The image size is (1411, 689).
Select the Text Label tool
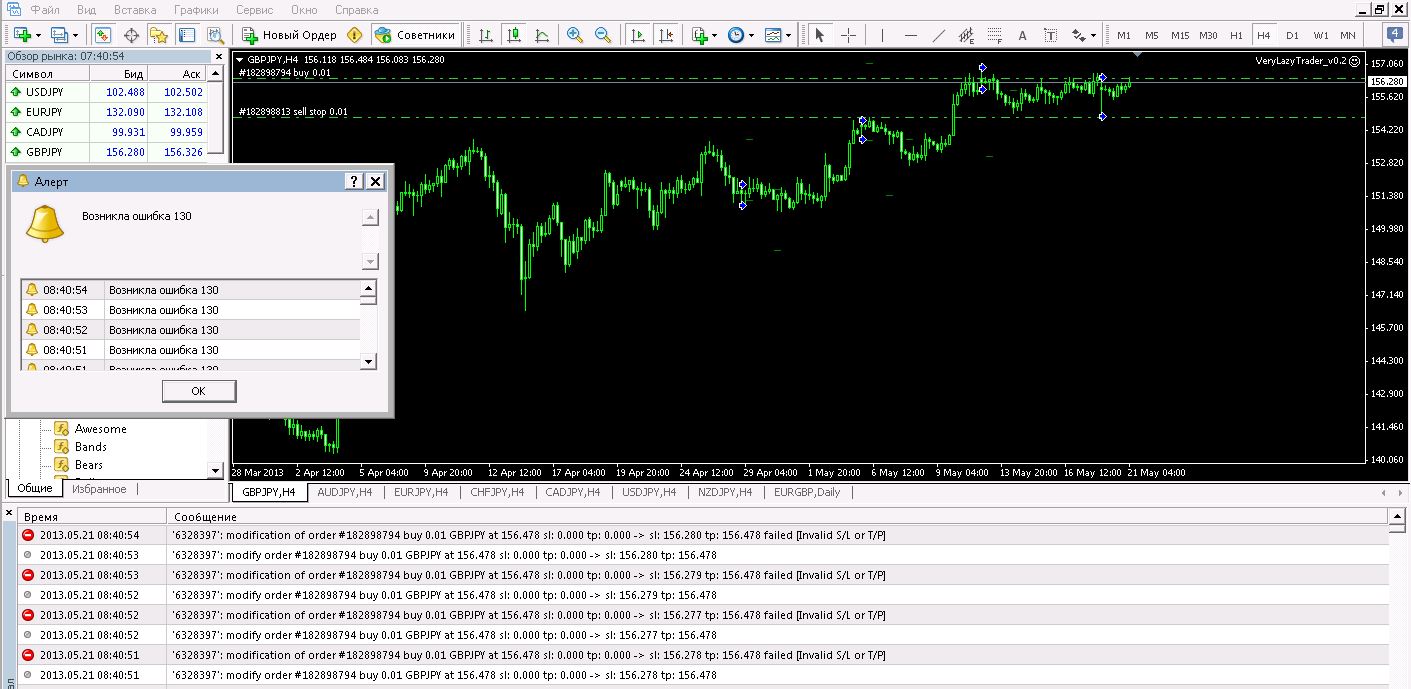1050,35
